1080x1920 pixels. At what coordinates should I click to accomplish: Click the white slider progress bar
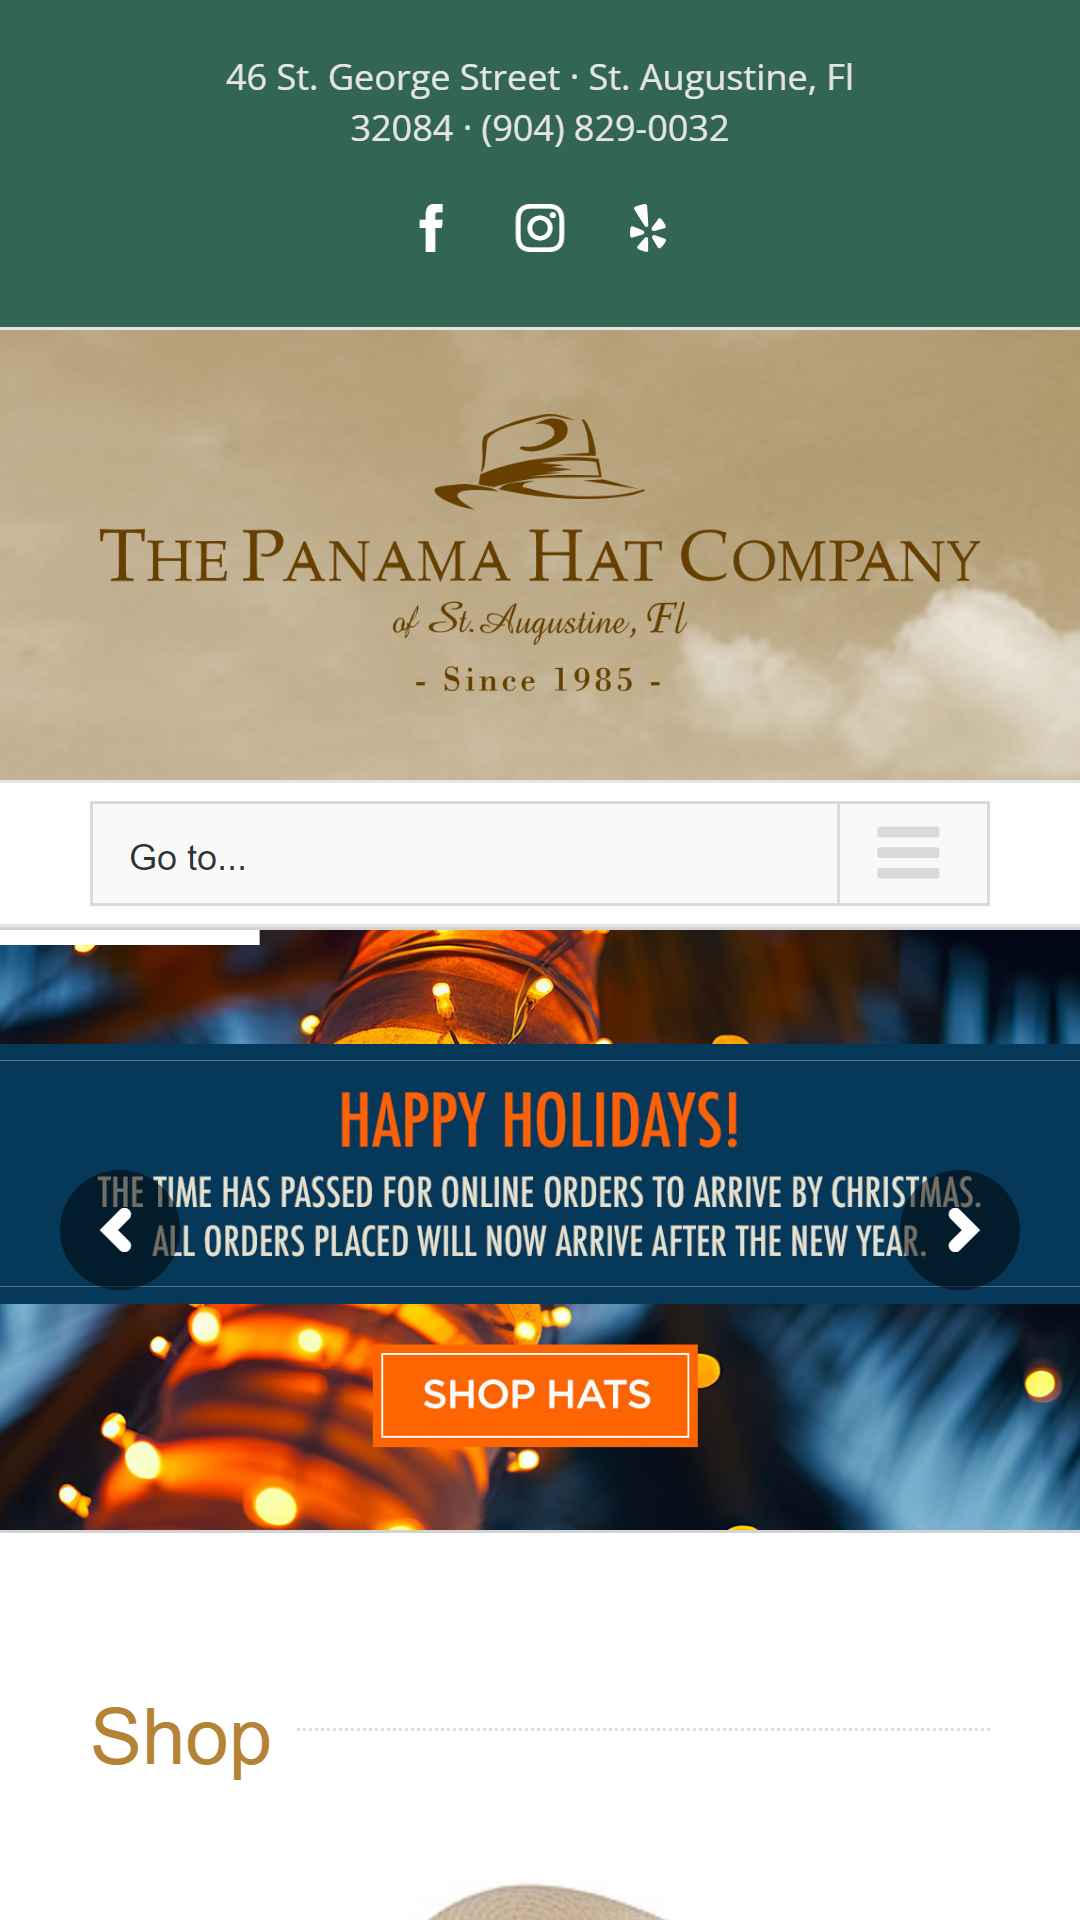[130, 937]
